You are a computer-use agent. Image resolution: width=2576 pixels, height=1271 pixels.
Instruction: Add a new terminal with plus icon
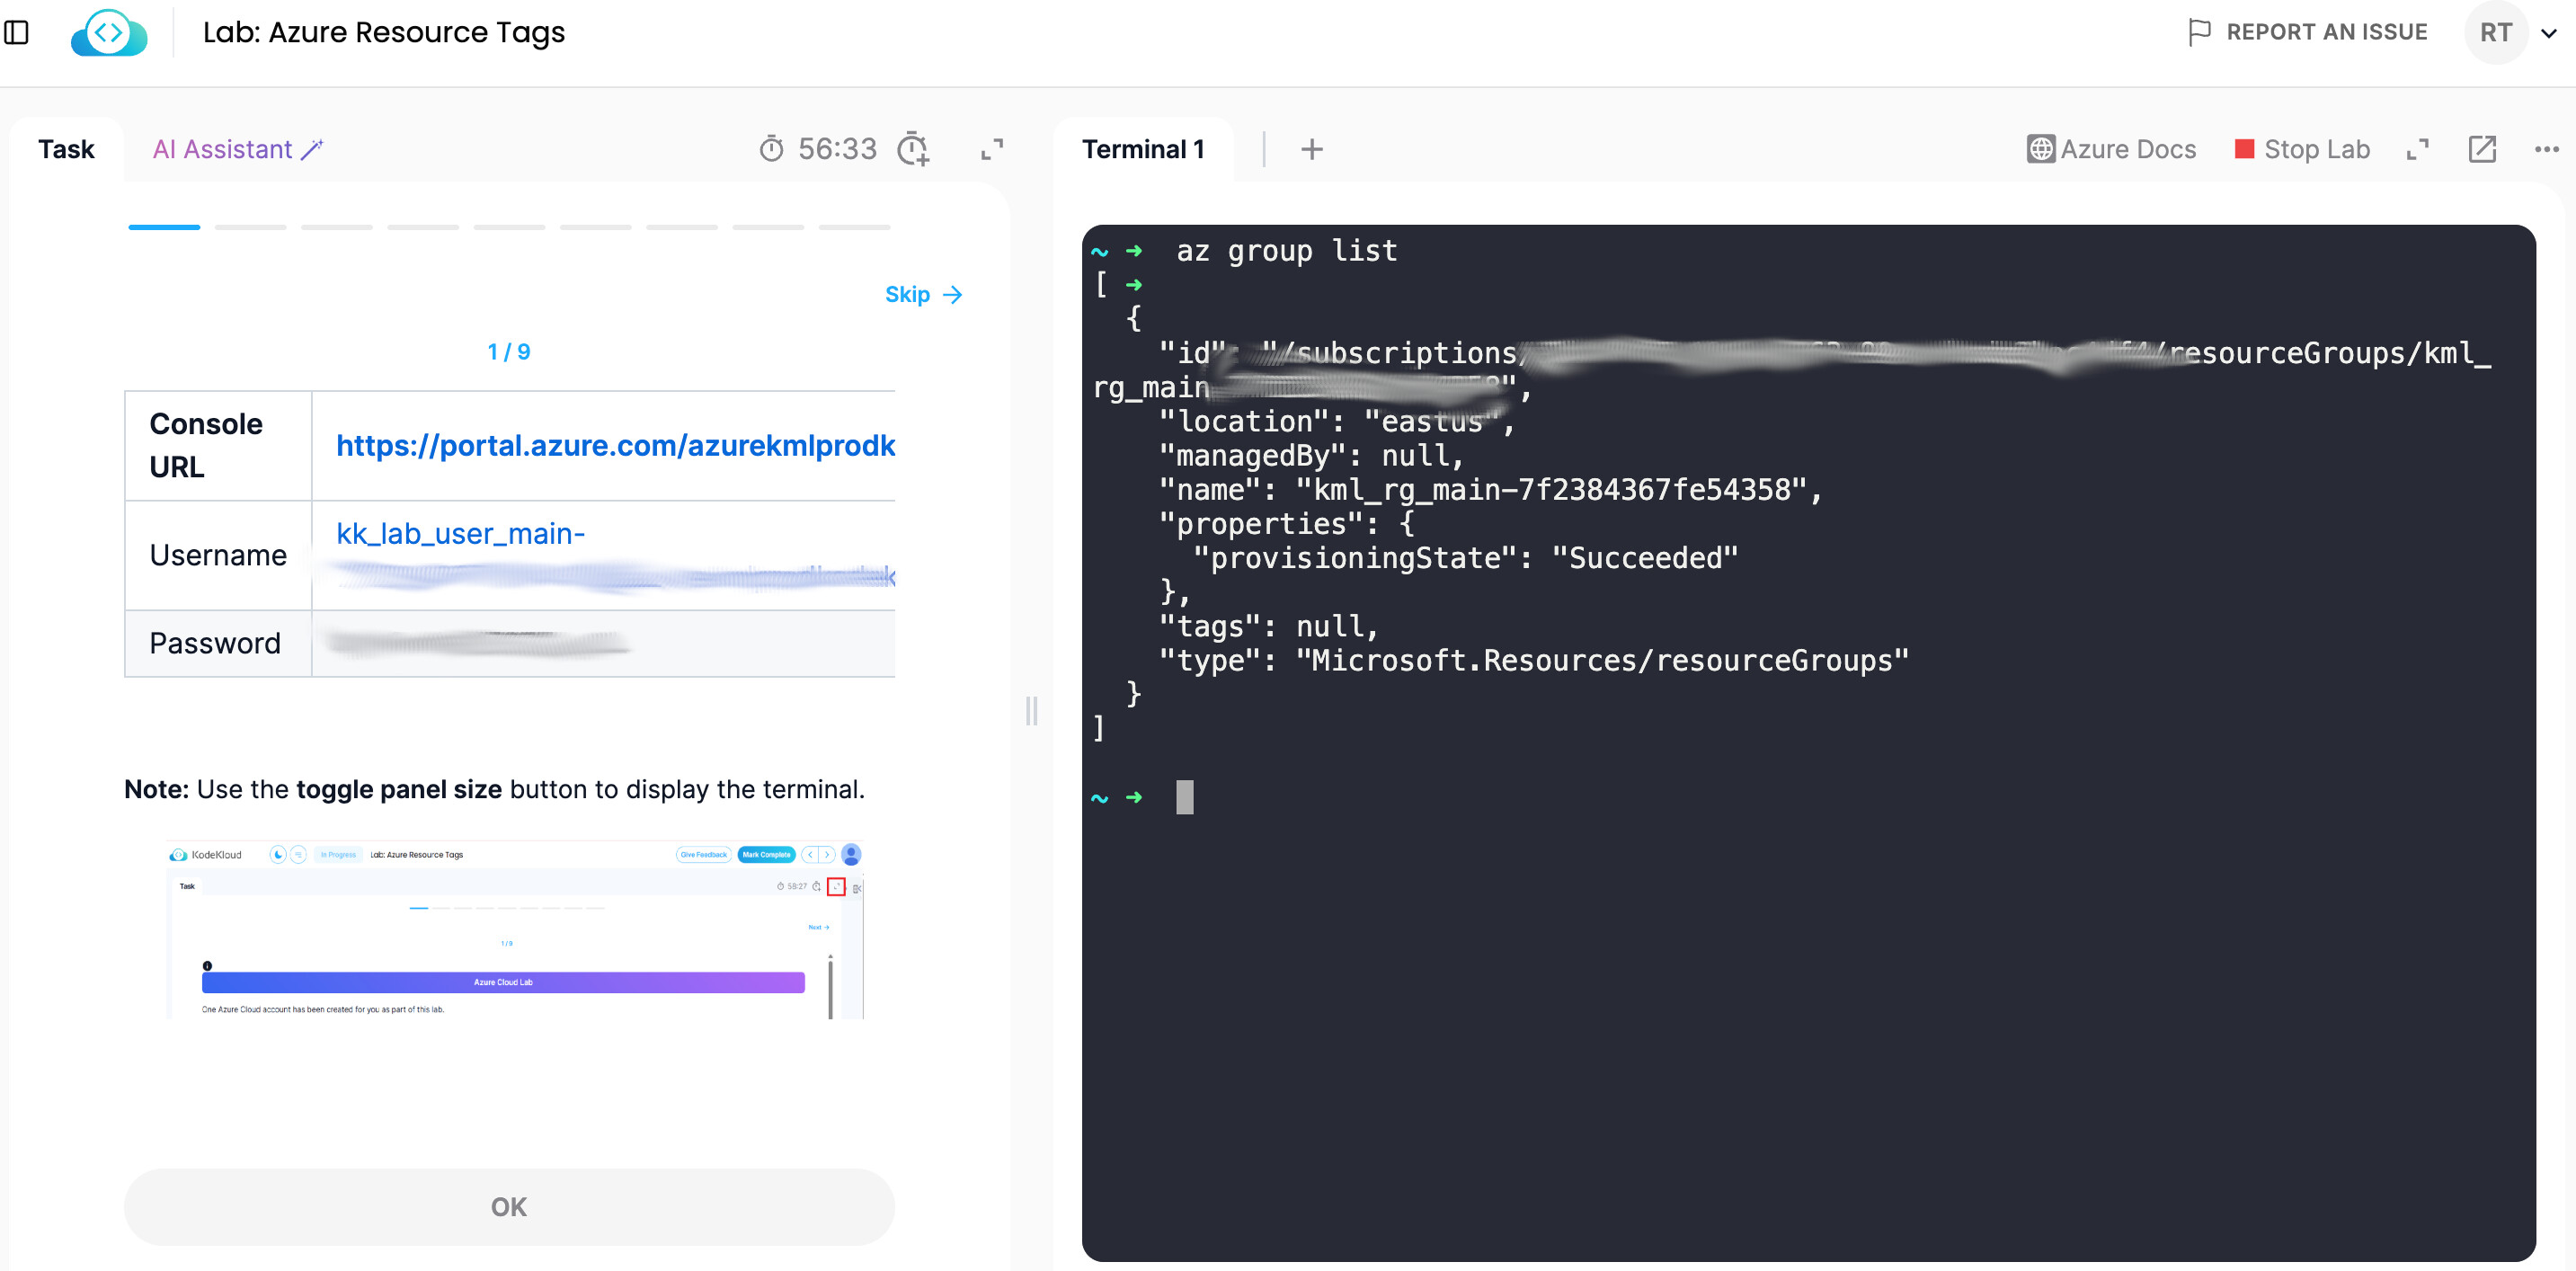coord(1311,149)
